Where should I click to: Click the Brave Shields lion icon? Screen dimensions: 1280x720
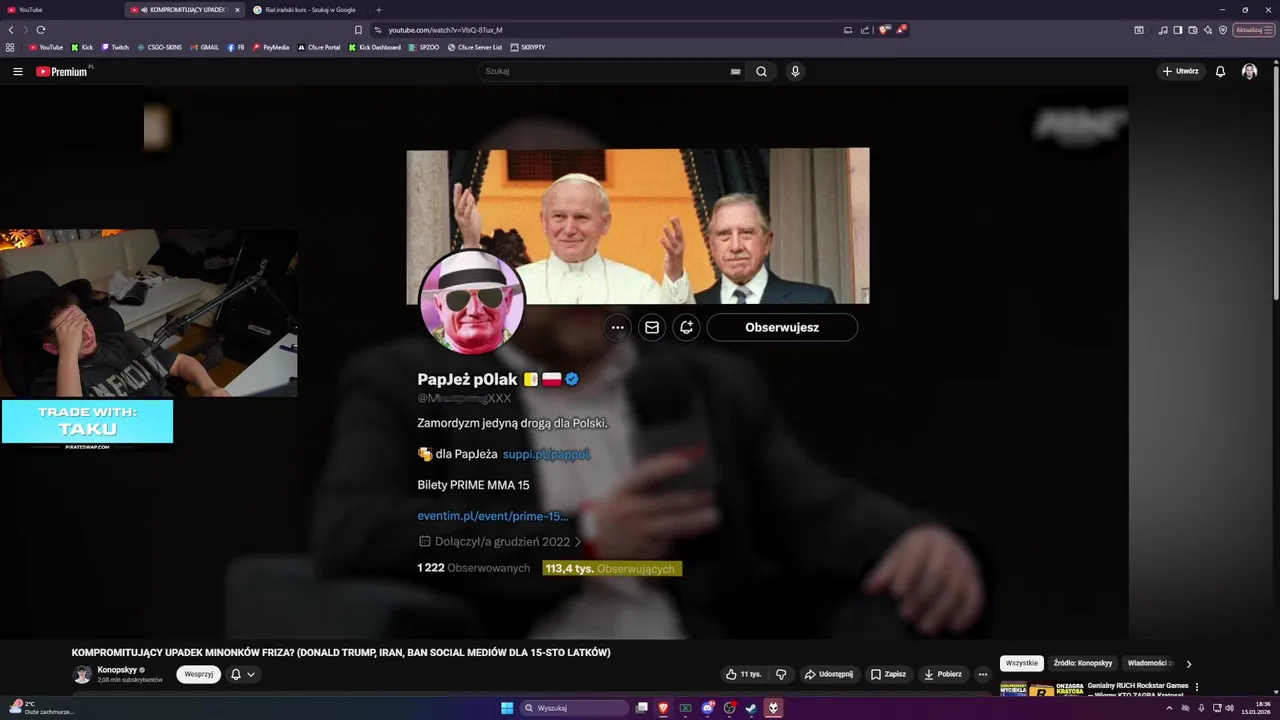[884, 30]
